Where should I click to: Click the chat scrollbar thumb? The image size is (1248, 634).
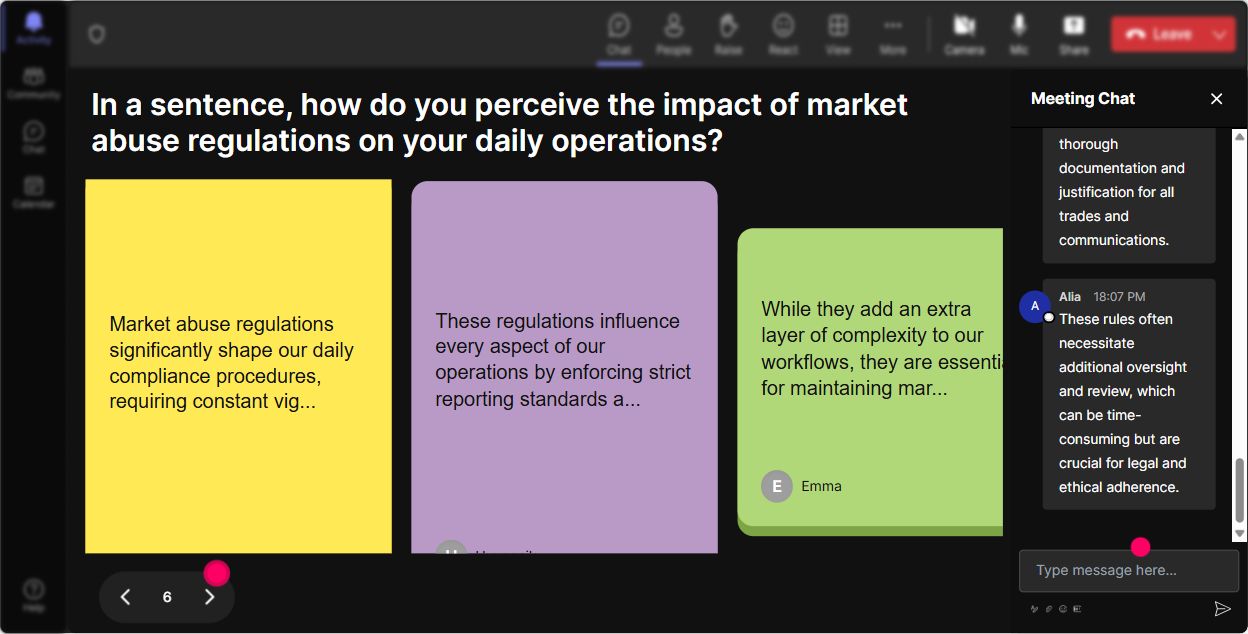pyautogui.click(x=1240, y=490)
